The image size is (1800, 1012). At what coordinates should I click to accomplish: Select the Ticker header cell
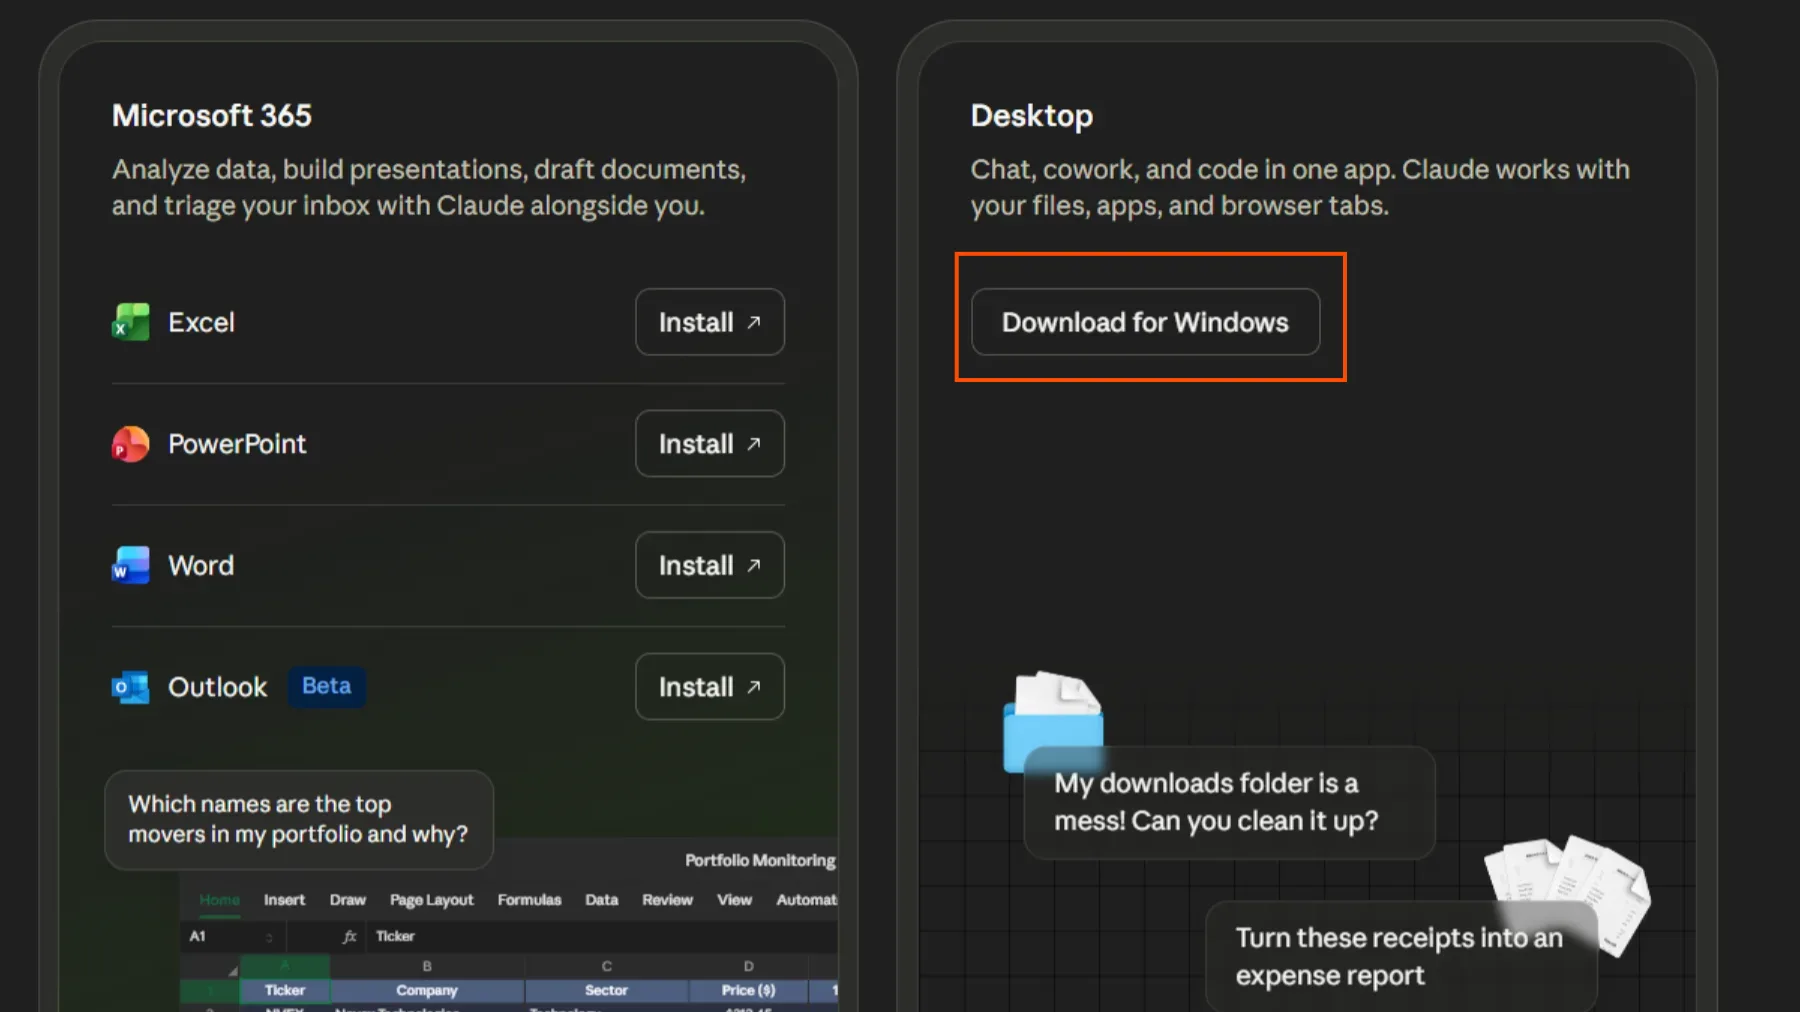pyautogui.click(x=285, y=990)
